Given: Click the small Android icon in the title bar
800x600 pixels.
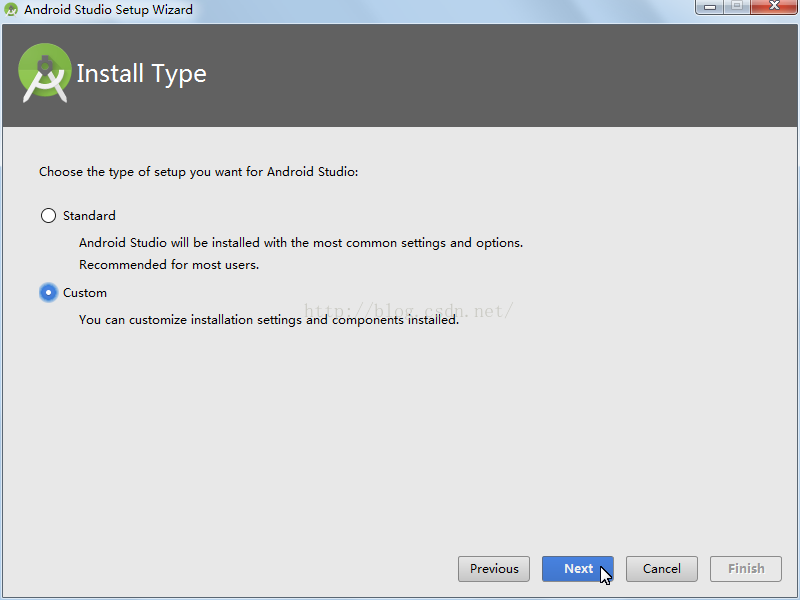Looking at the screenshot, I should coord(12,10).
